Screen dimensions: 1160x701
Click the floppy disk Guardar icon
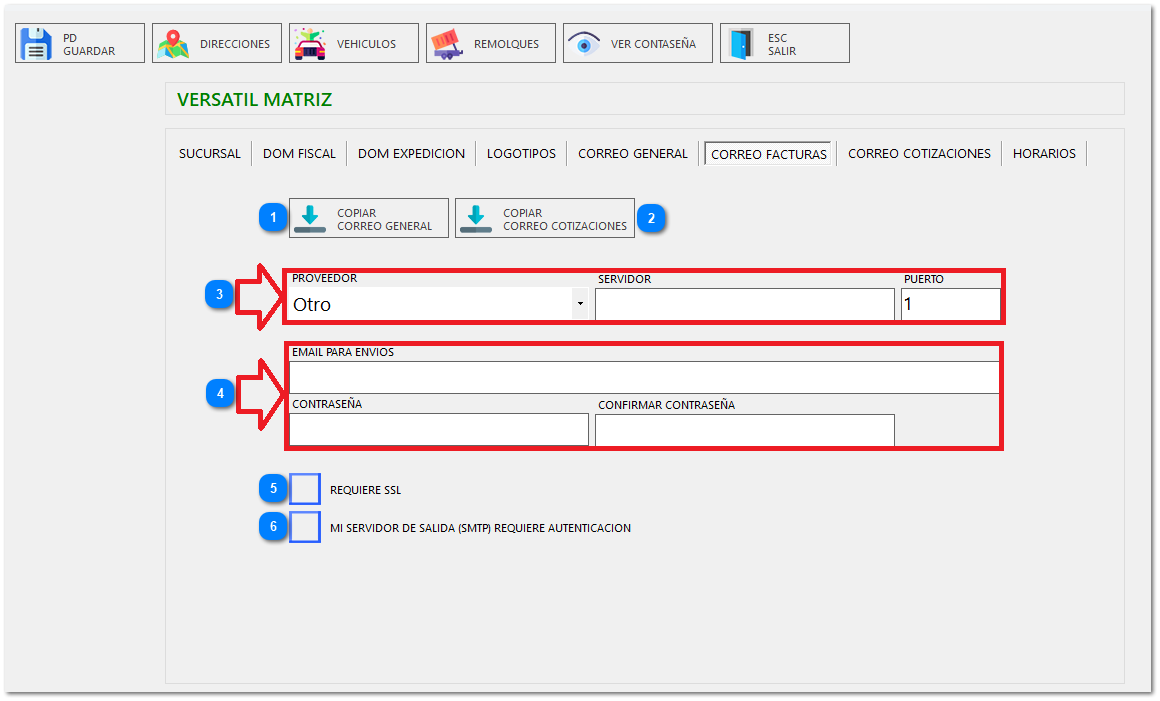37,44
